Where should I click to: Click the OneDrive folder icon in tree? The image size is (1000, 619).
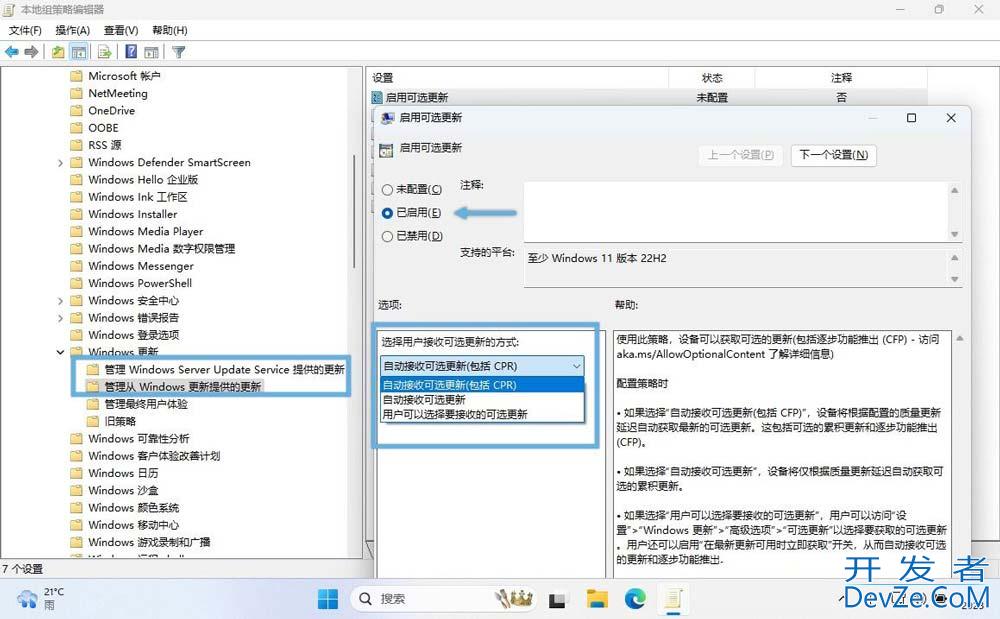77,110
